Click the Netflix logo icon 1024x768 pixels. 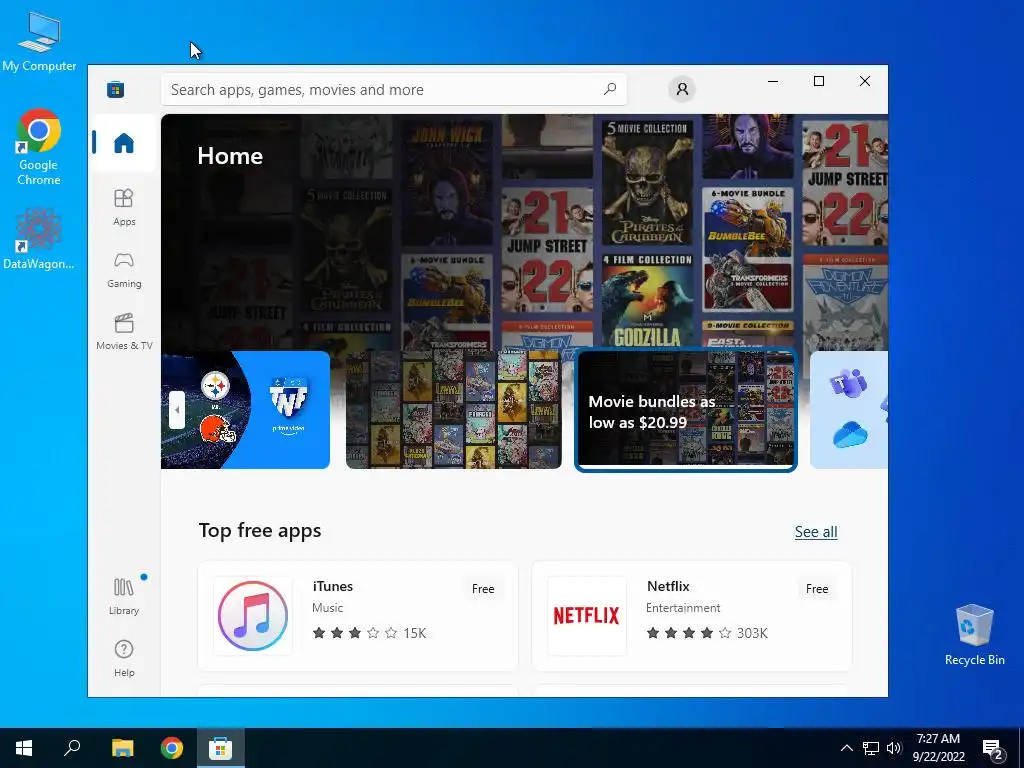[x=586, y=616]
